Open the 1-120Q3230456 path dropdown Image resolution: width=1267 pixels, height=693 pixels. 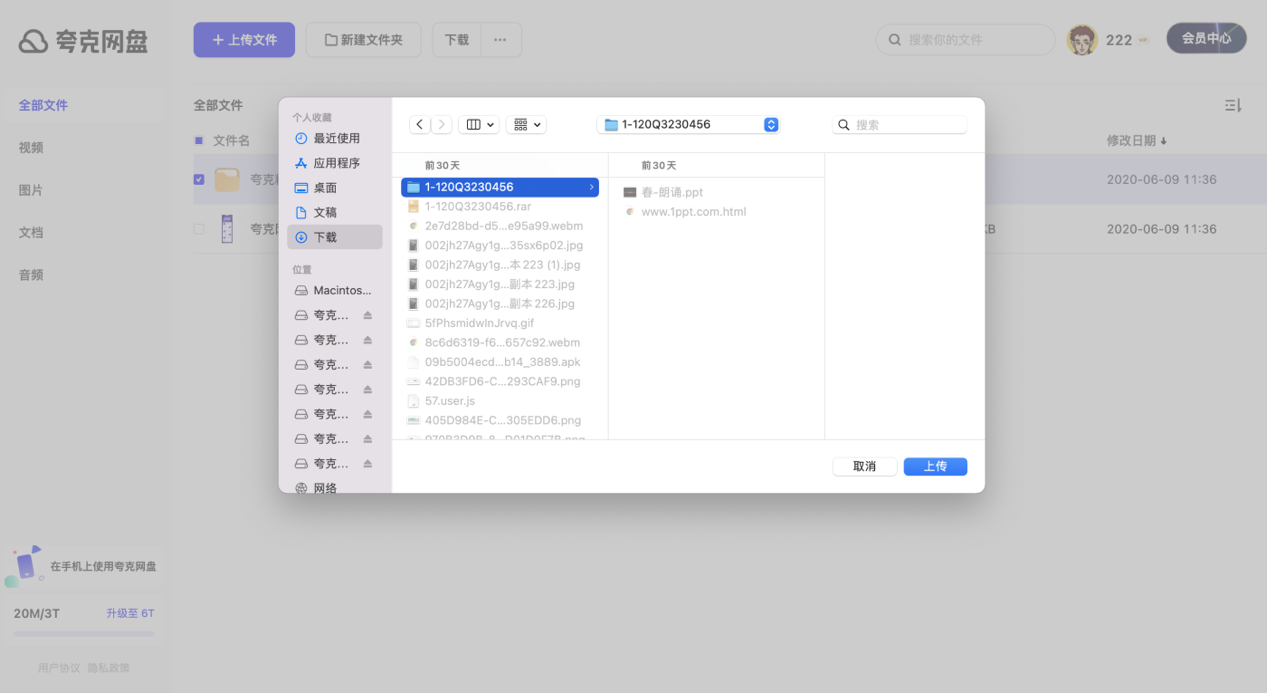pyautogui.click(x=770, y=124)
